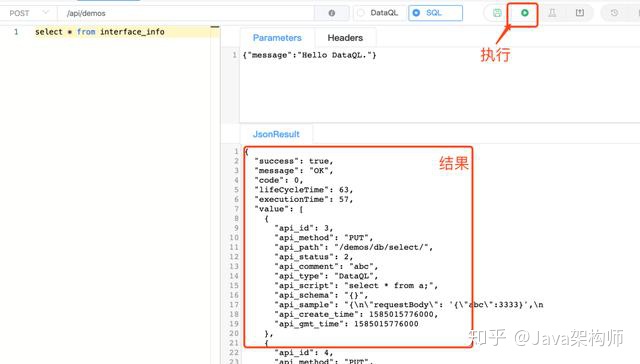This screenshot has height=364, width=640.
Task: Click the vertical divider between editor and results
Action: tap(216, 196)
